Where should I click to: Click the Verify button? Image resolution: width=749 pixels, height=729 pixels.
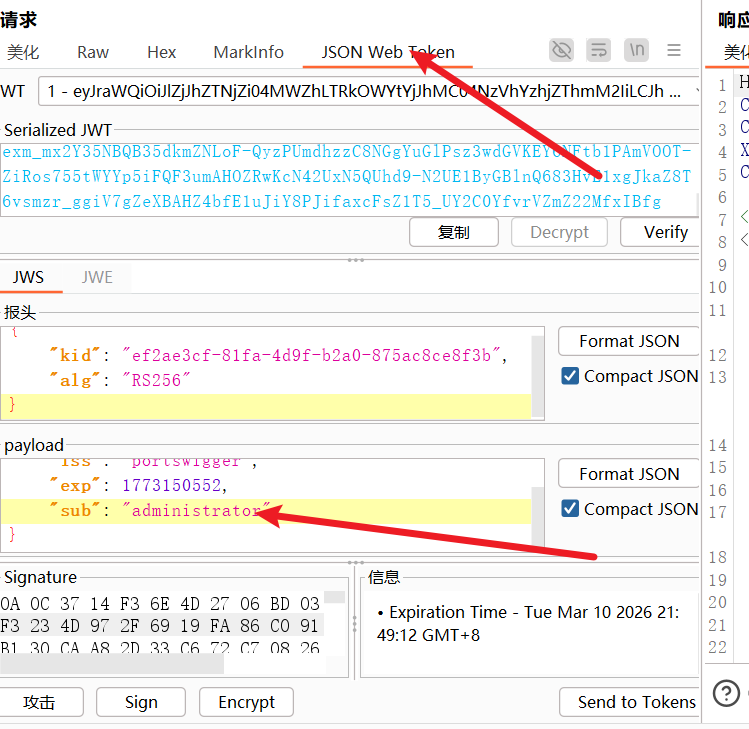pos(665,232)
